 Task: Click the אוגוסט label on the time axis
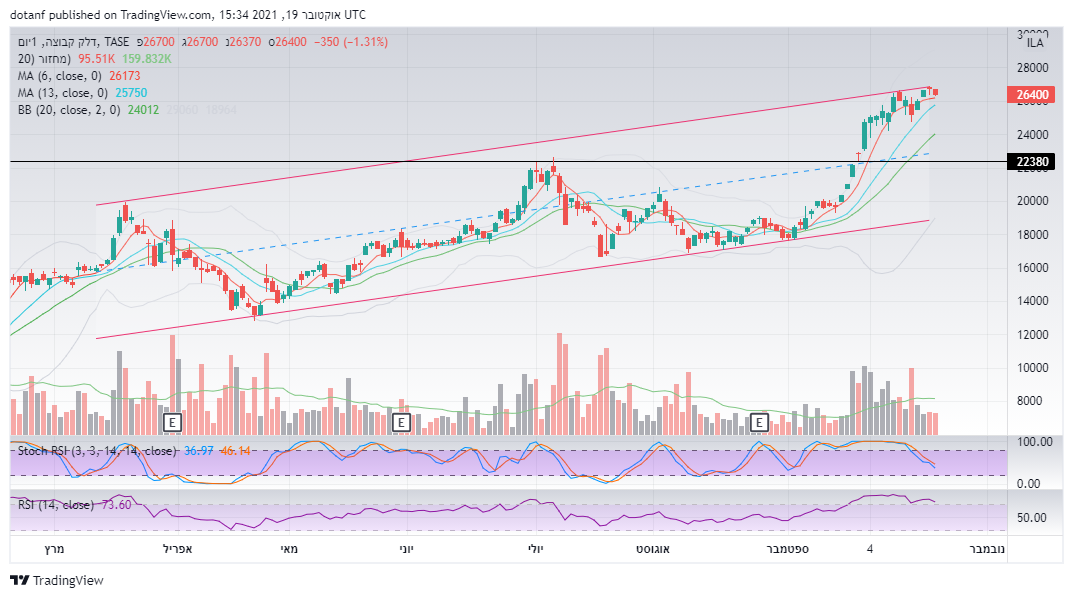click(653, 549)
